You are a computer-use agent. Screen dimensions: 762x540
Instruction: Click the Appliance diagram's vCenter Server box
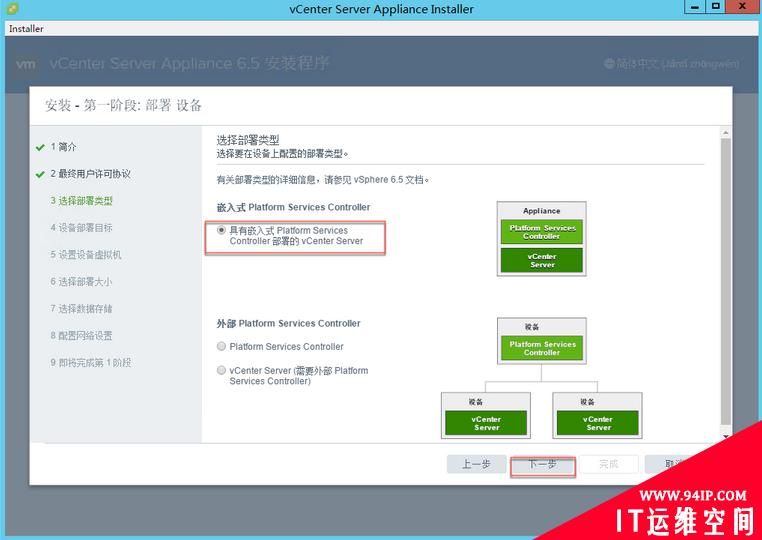pyautogui.click(x=542, y=261)
